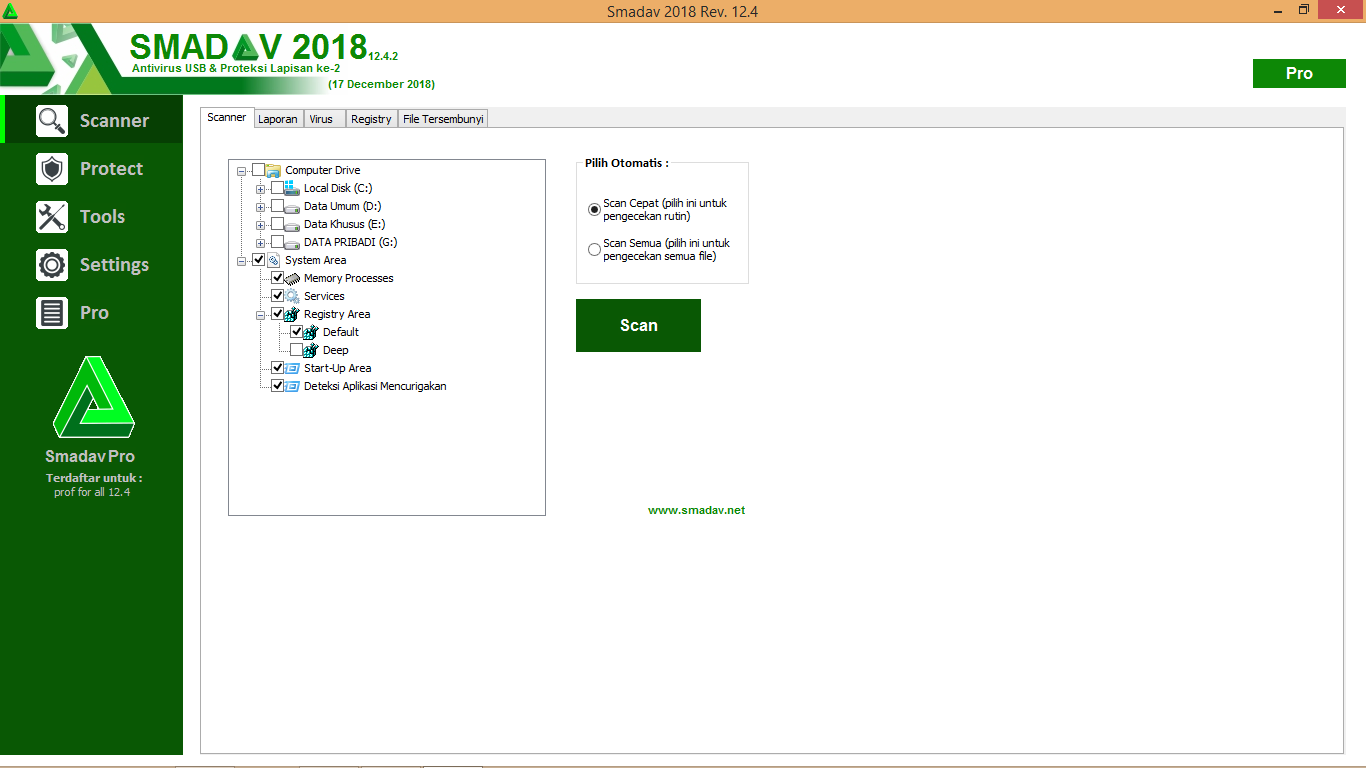Switch to the File Tersembunyi tab
Screen dimensions: 1366x768
pos(443,119)
